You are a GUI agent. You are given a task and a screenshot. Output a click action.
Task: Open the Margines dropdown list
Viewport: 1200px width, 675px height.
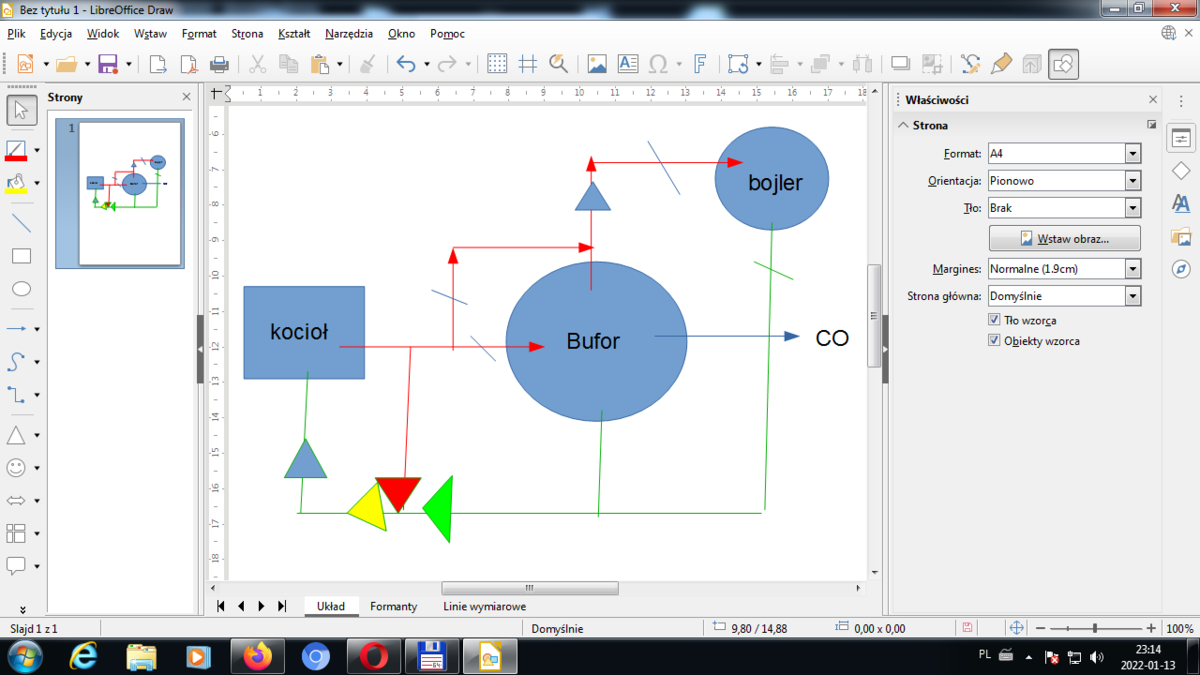[1132, 269]
